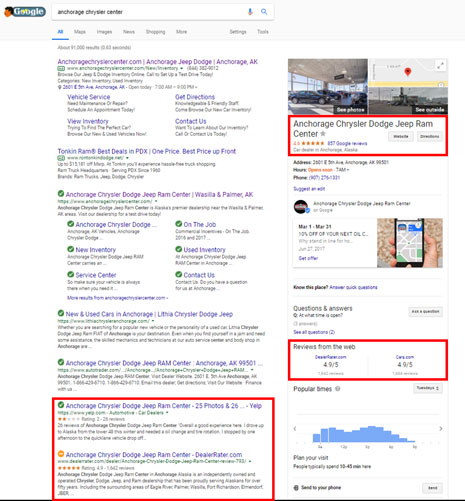Click the Ask a question button
Viewport: 465px width, 501px height.
click(425, 311)
